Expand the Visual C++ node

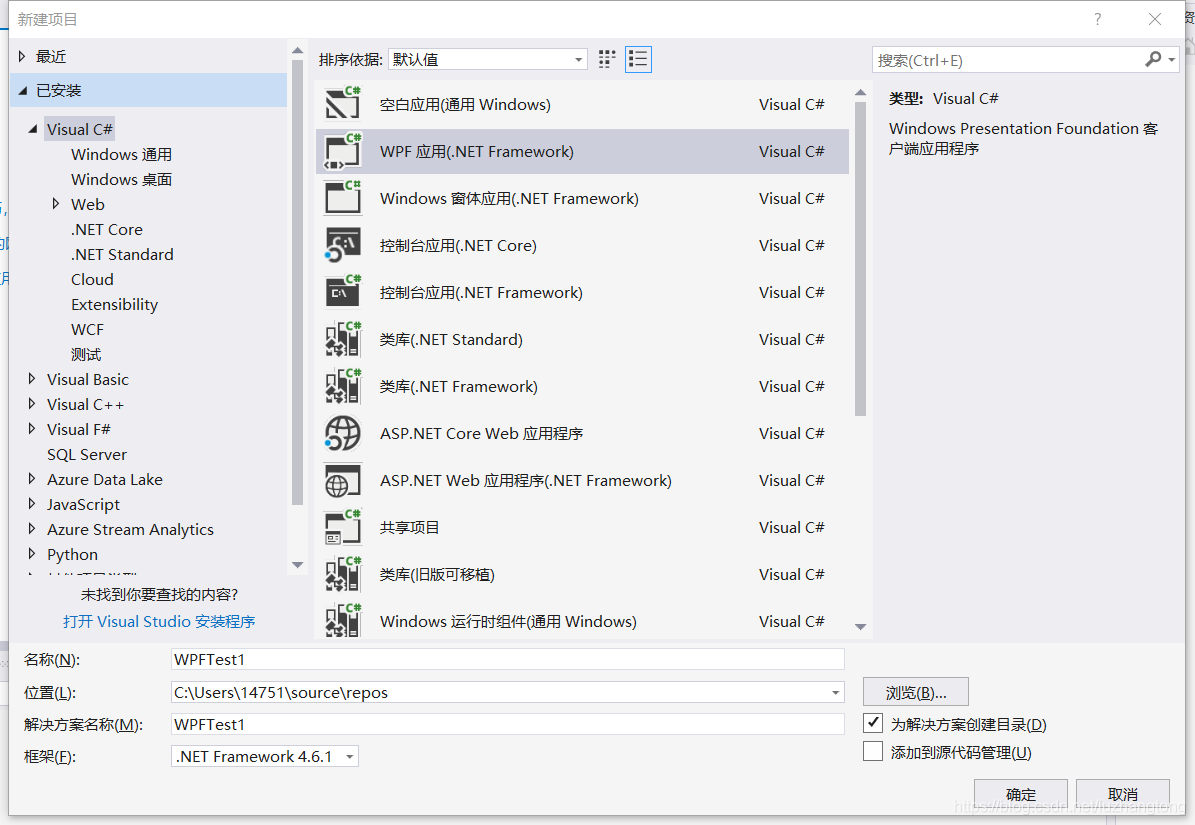[31, 404]
